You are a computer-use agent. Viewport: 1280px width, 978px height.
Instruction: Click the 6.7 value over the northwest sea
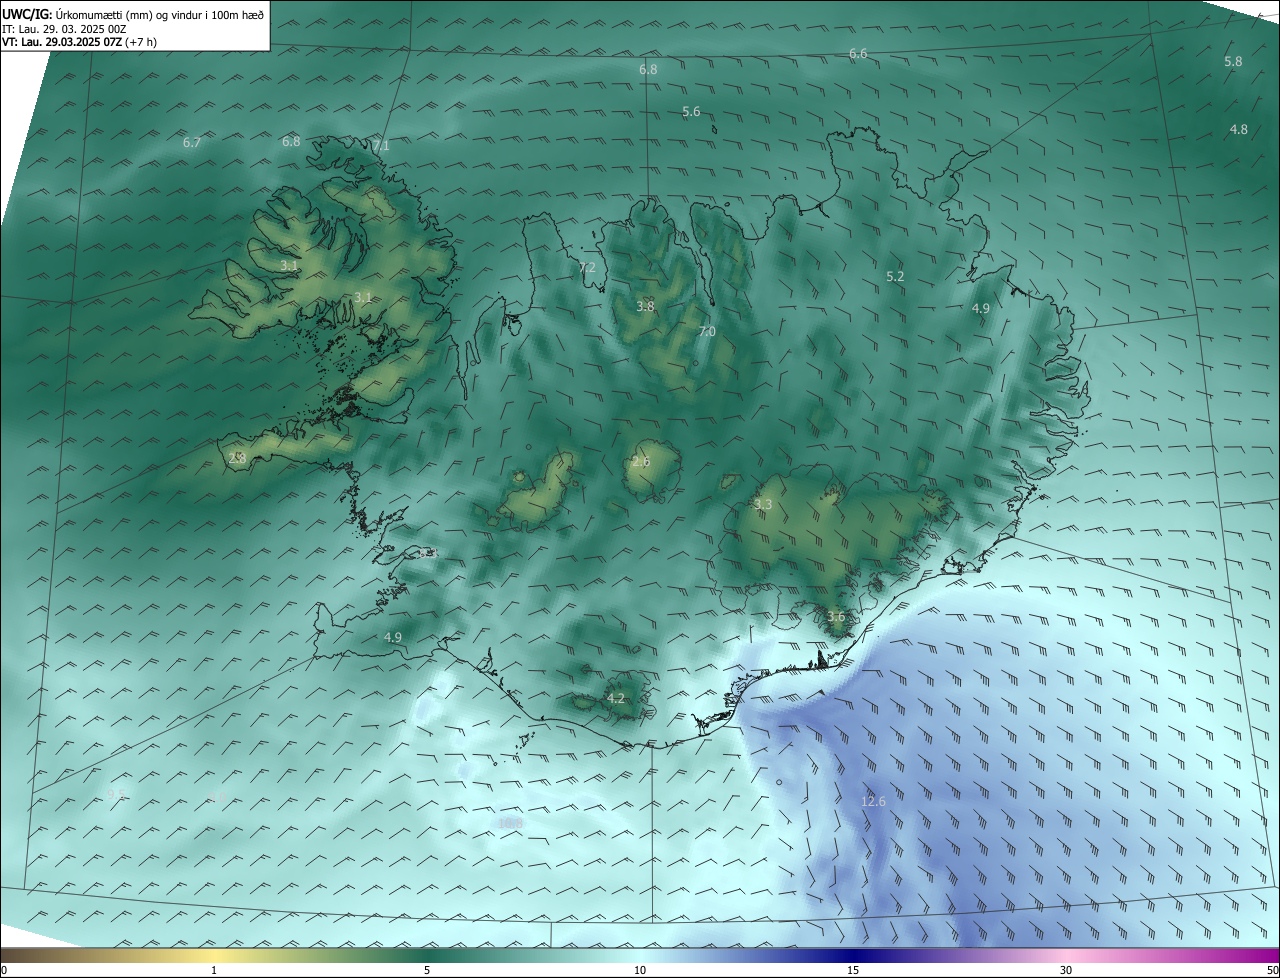pos(192,142)
